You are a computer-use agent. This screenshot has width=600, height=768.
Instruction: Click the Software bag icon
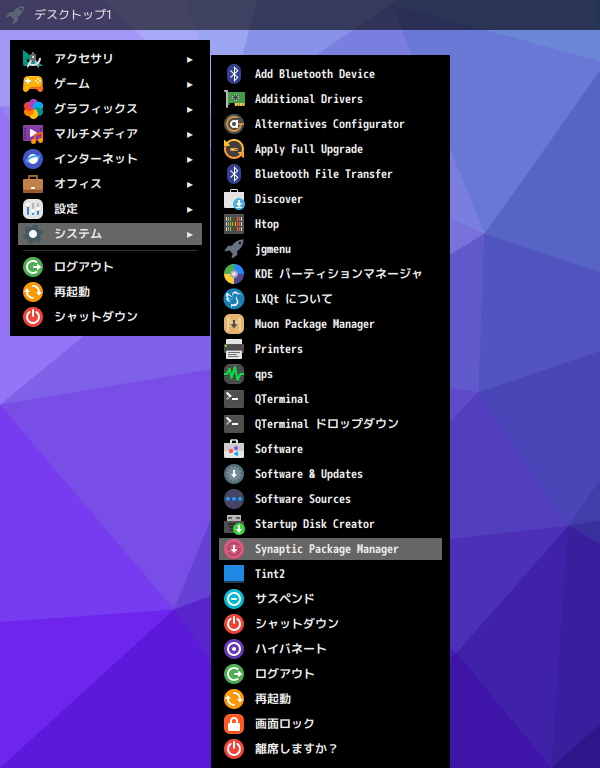tap(234, 449)
